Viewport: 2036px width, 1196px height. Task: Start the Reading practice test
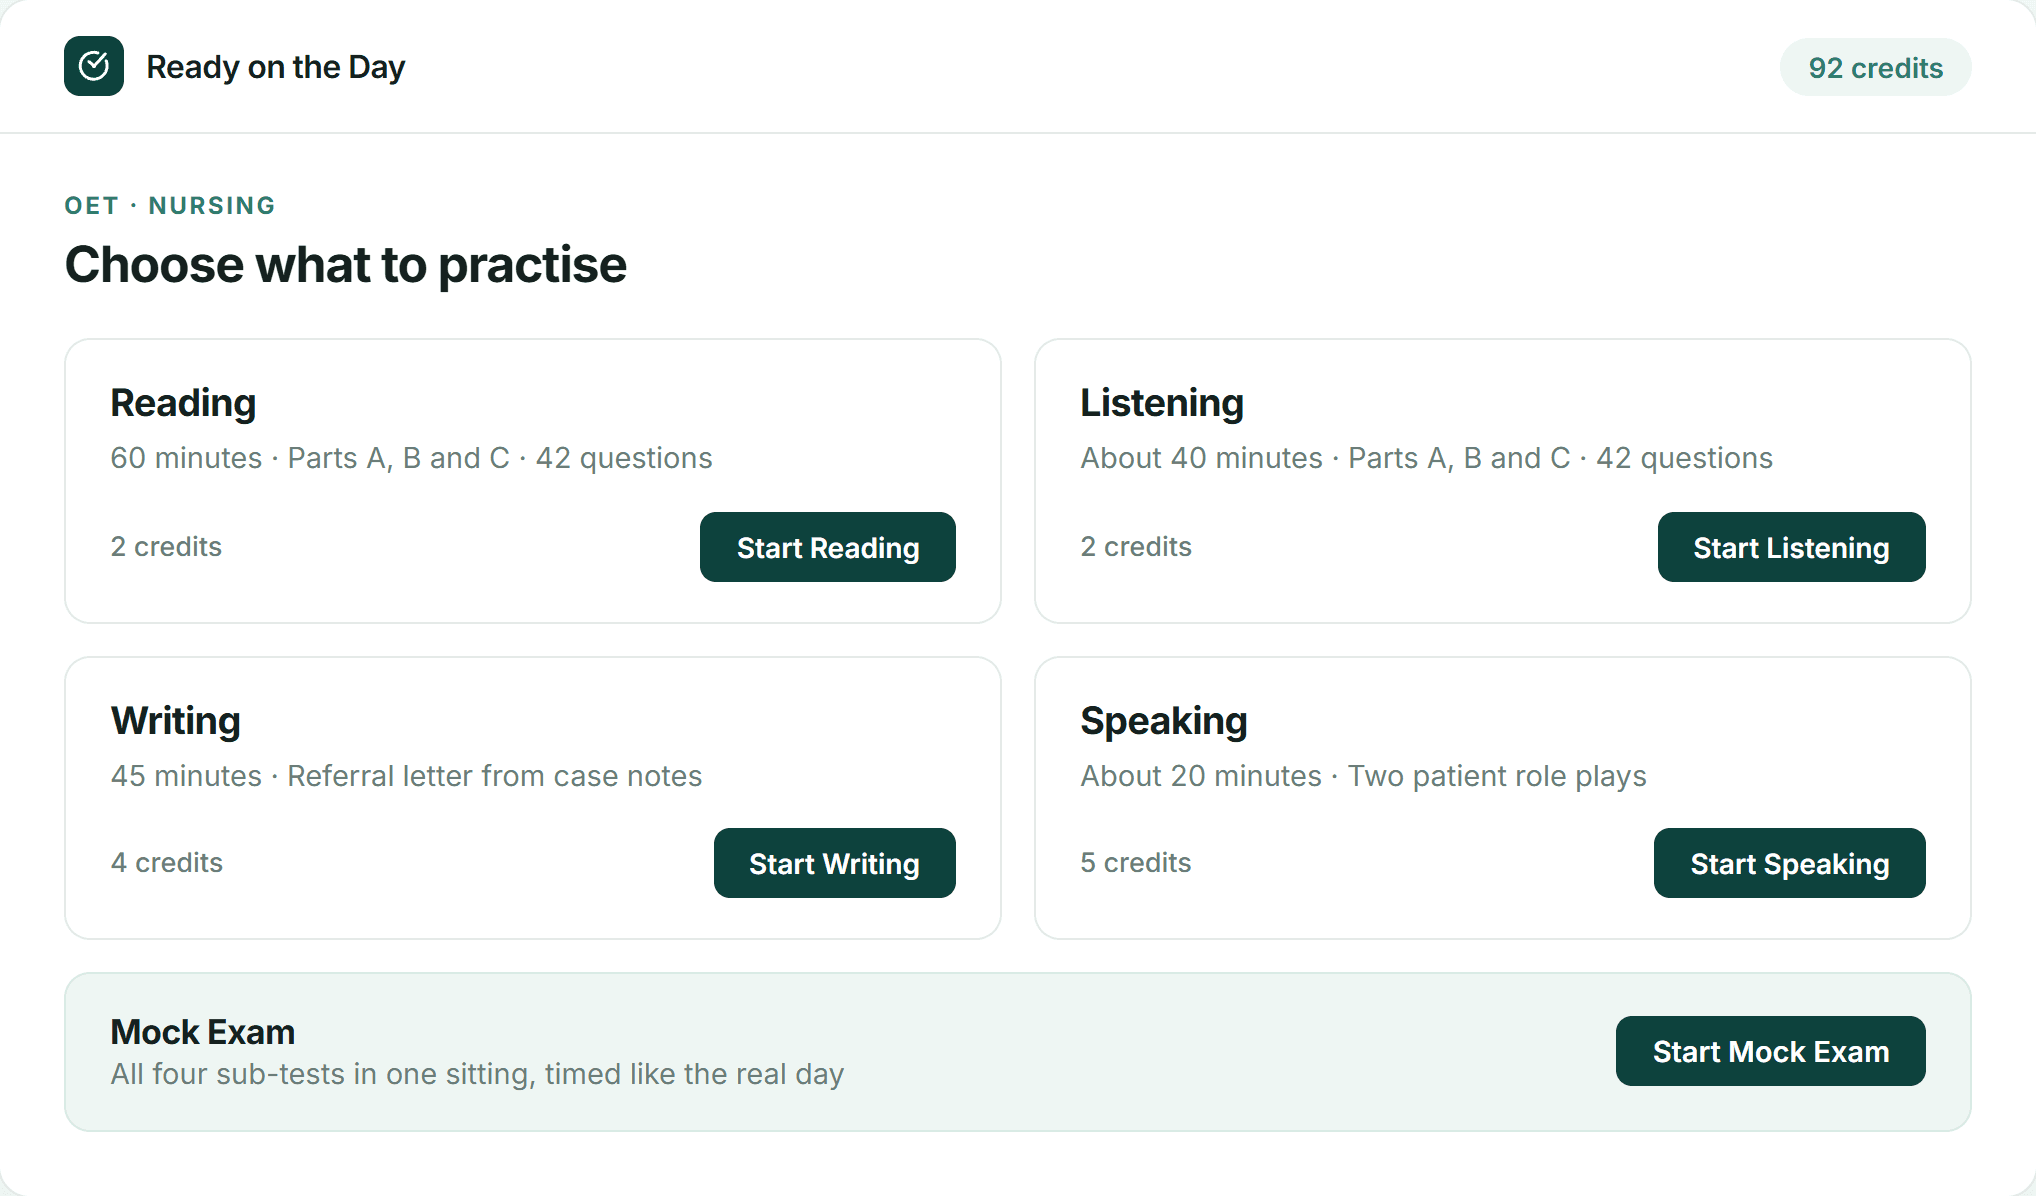(x=827, y=547)
